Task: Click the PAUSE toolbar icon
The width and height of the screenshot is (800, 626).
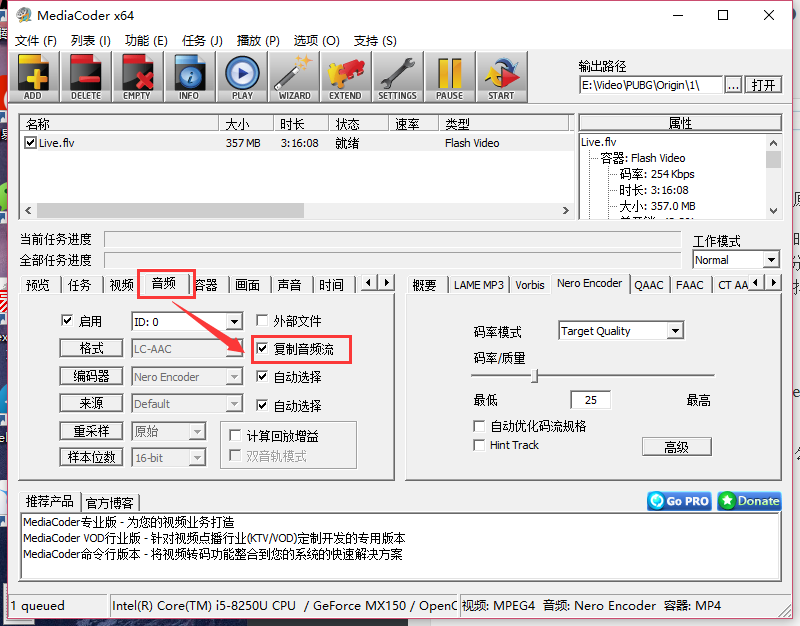Action: 449,77
